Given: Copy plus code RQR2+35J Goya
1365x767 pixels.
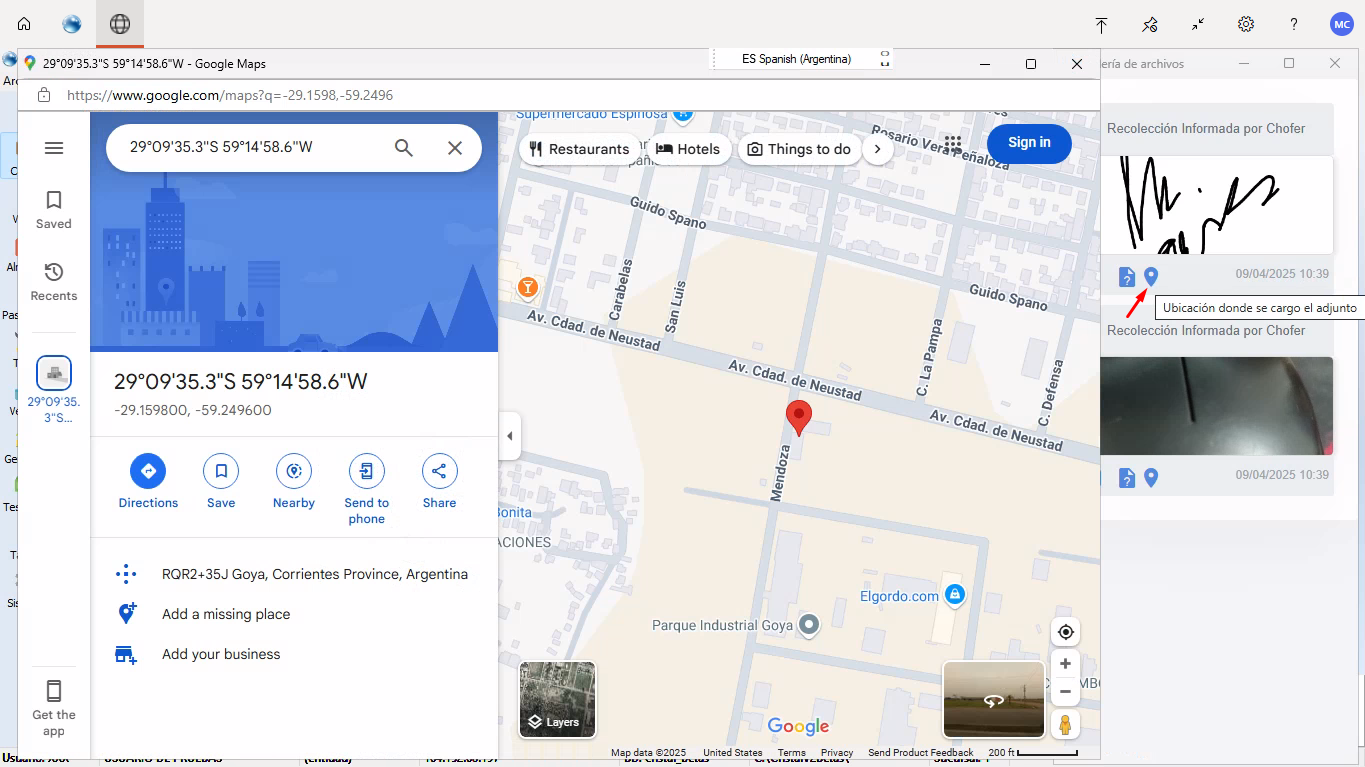Looking at the screenshot, I should [294, 574].
